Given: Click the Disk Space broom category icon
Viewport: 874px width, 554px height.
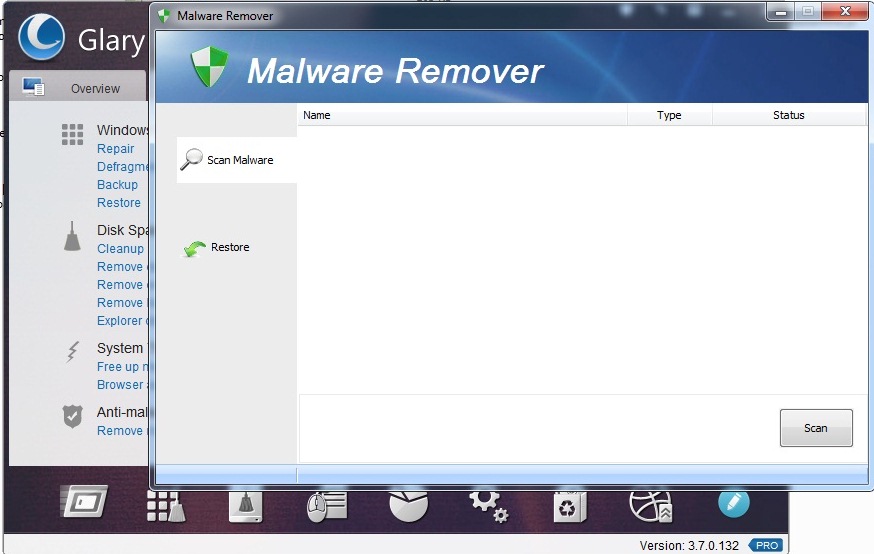Looking at the screenshot, I should coord(72,236).
